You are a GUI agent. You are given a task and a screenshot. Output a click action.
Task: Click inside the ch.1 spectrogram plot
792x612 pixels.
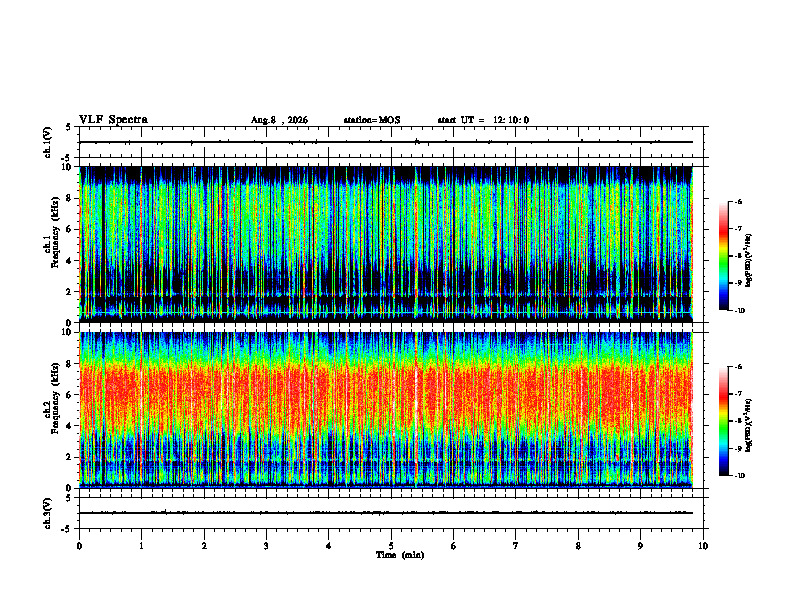pos(391,244)
